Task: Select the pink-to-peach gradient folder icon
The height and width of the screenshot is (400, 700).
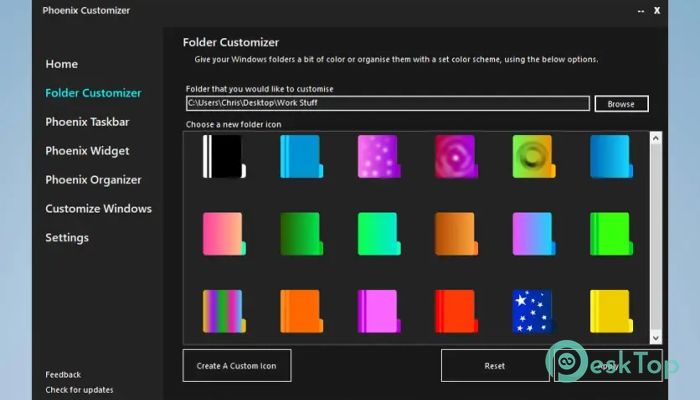Action: (x=224, y=233)
